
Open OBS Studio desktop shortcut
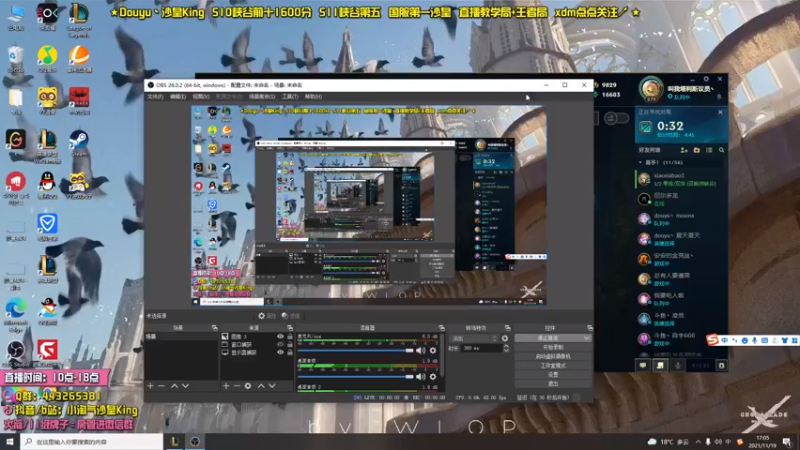(x=16, y=351)
